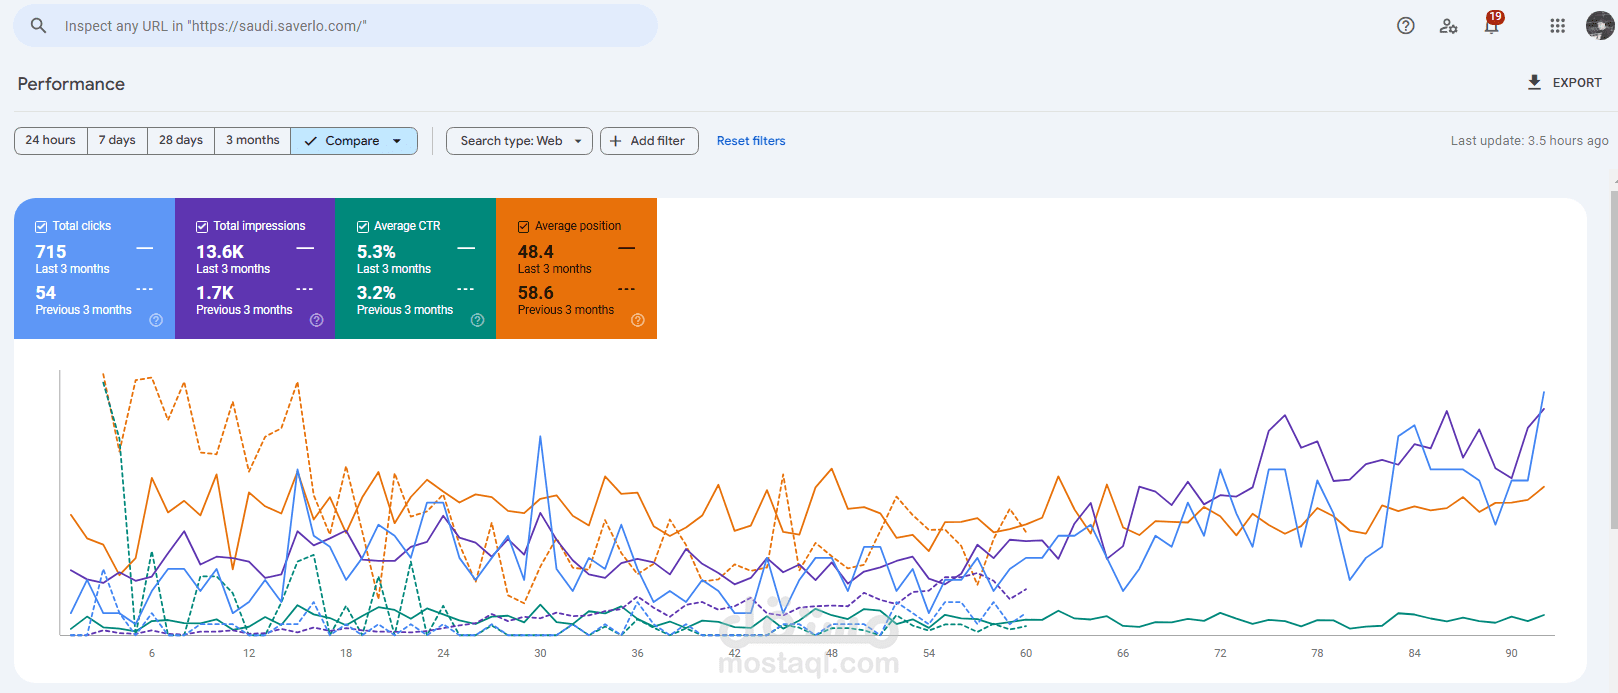Open users and settings icon
The image size is (1618, 693).
1448,26
